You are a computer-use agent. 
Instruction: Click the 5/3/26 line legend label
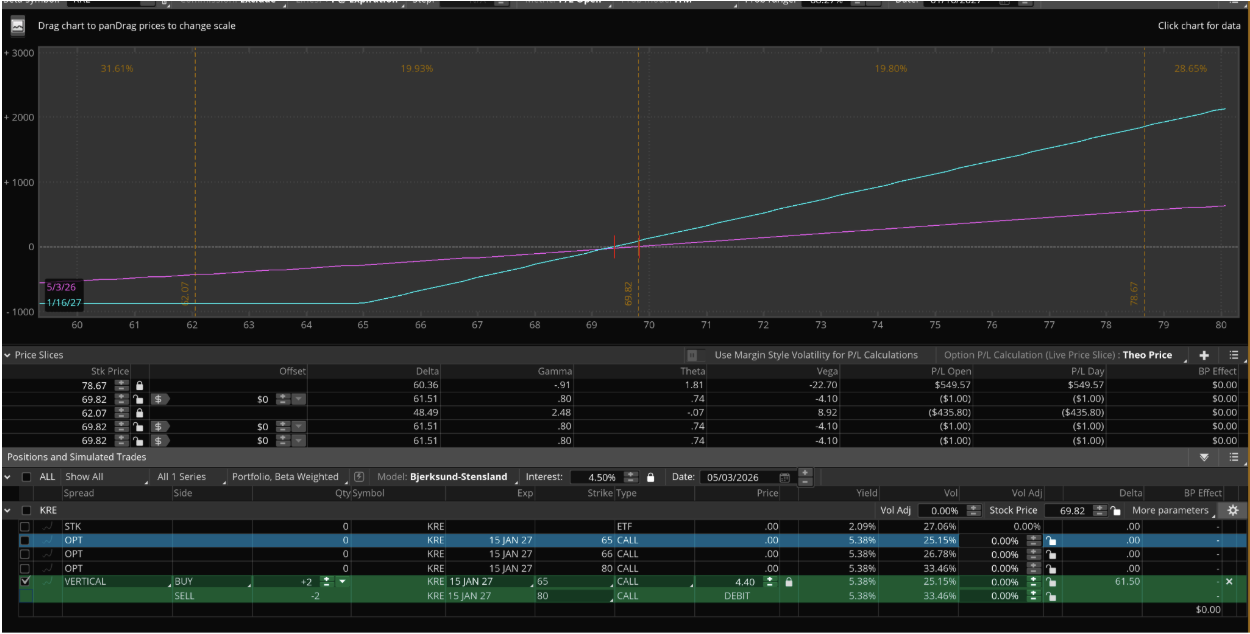(62, 287)
